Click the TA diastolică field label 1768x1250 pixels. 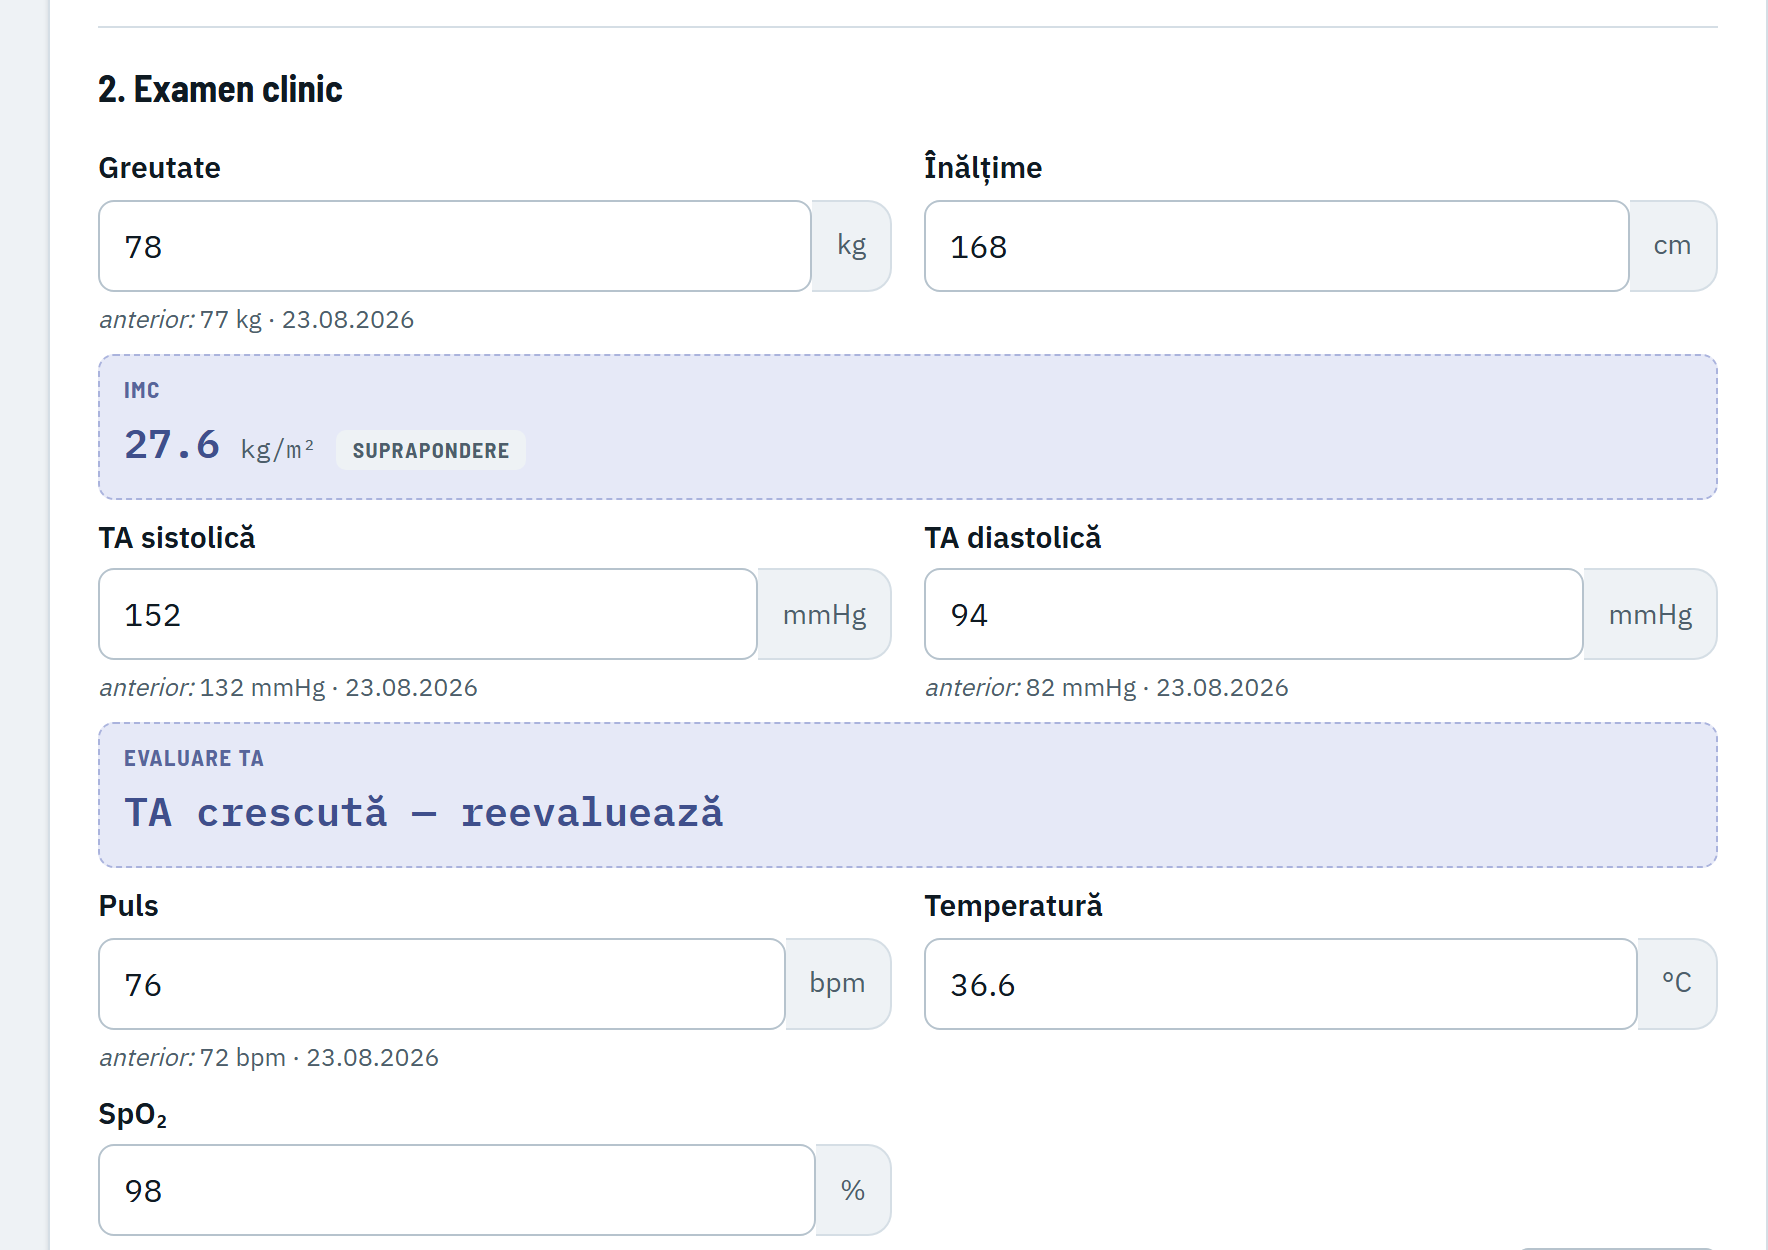1013,538
